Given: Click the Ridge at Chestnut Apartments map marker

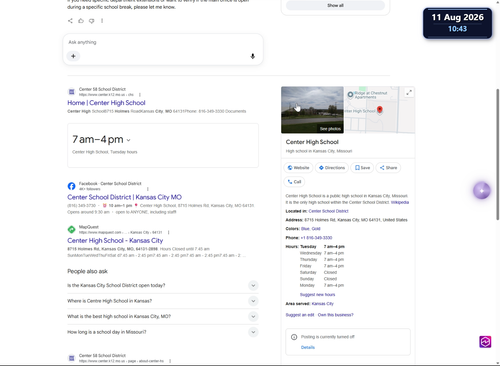Looking at the screenshot, I should click(x=350, y=95).
